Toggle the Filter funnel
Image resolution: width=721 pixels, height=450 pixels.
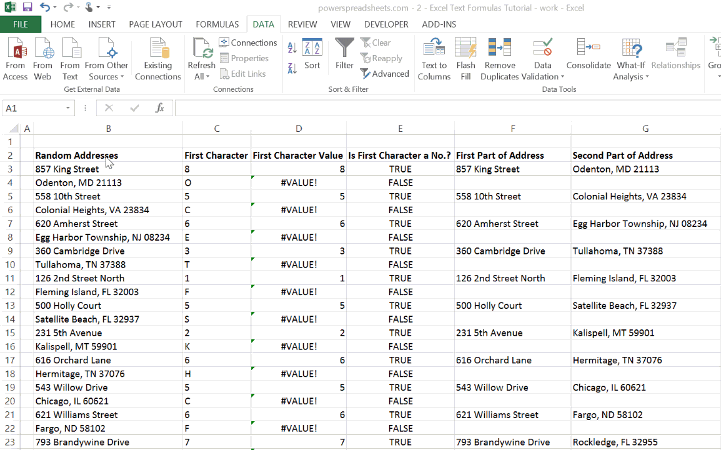pyautogui.click(x=344, y=54)
